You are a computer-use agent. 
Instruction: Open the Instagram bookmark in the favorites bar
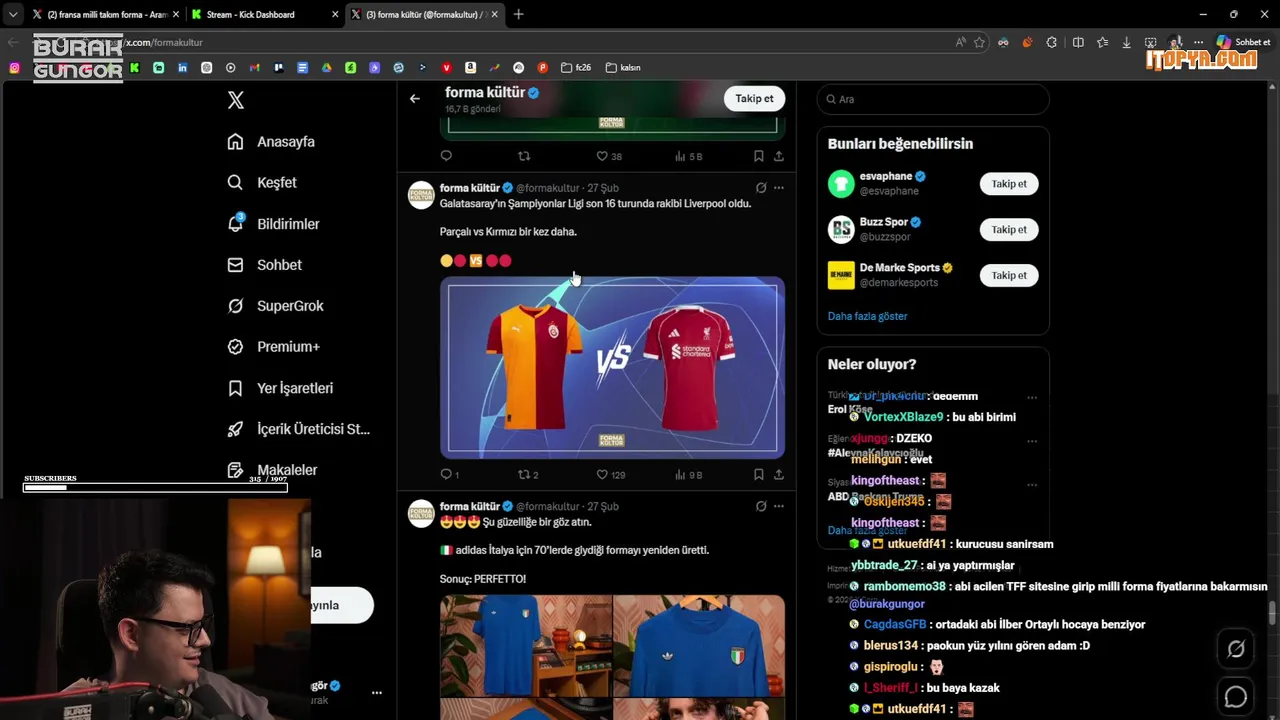[14, 68]
